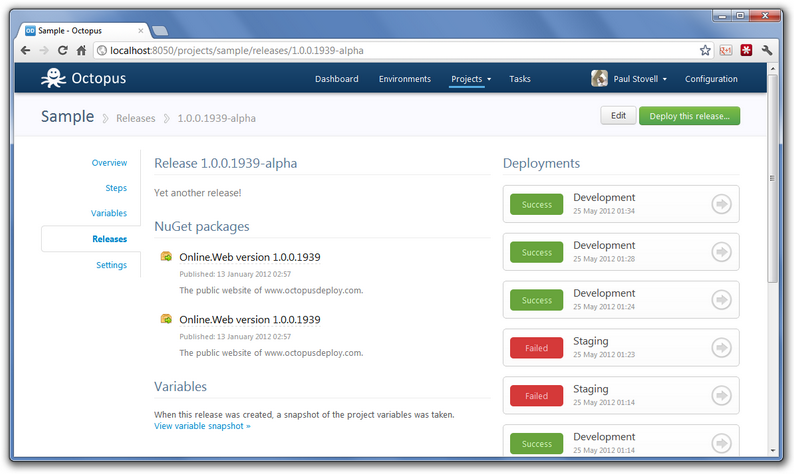Click arrow icon on first Failed Staging deployment
Screen dimensions: 795x474
coord(721,347)
